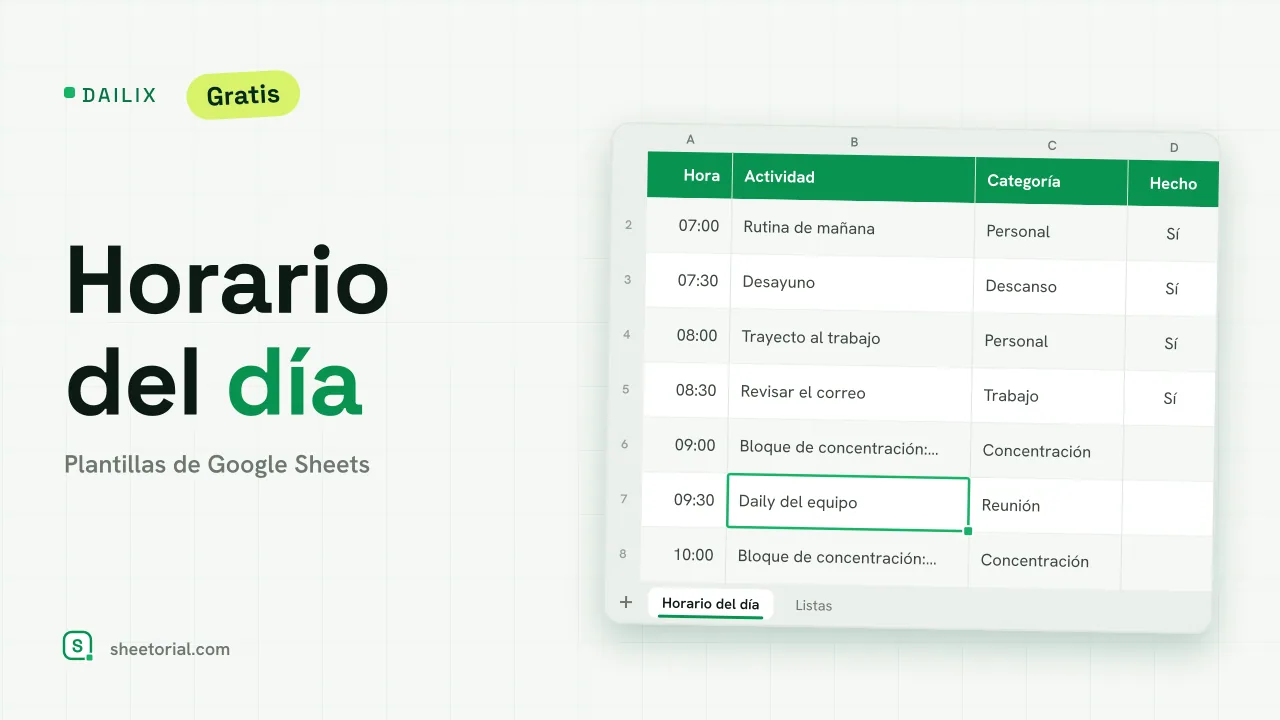This screenshot has width=1280, height=720.
Task: Select row 6 number header
Action: coord(624,444)
